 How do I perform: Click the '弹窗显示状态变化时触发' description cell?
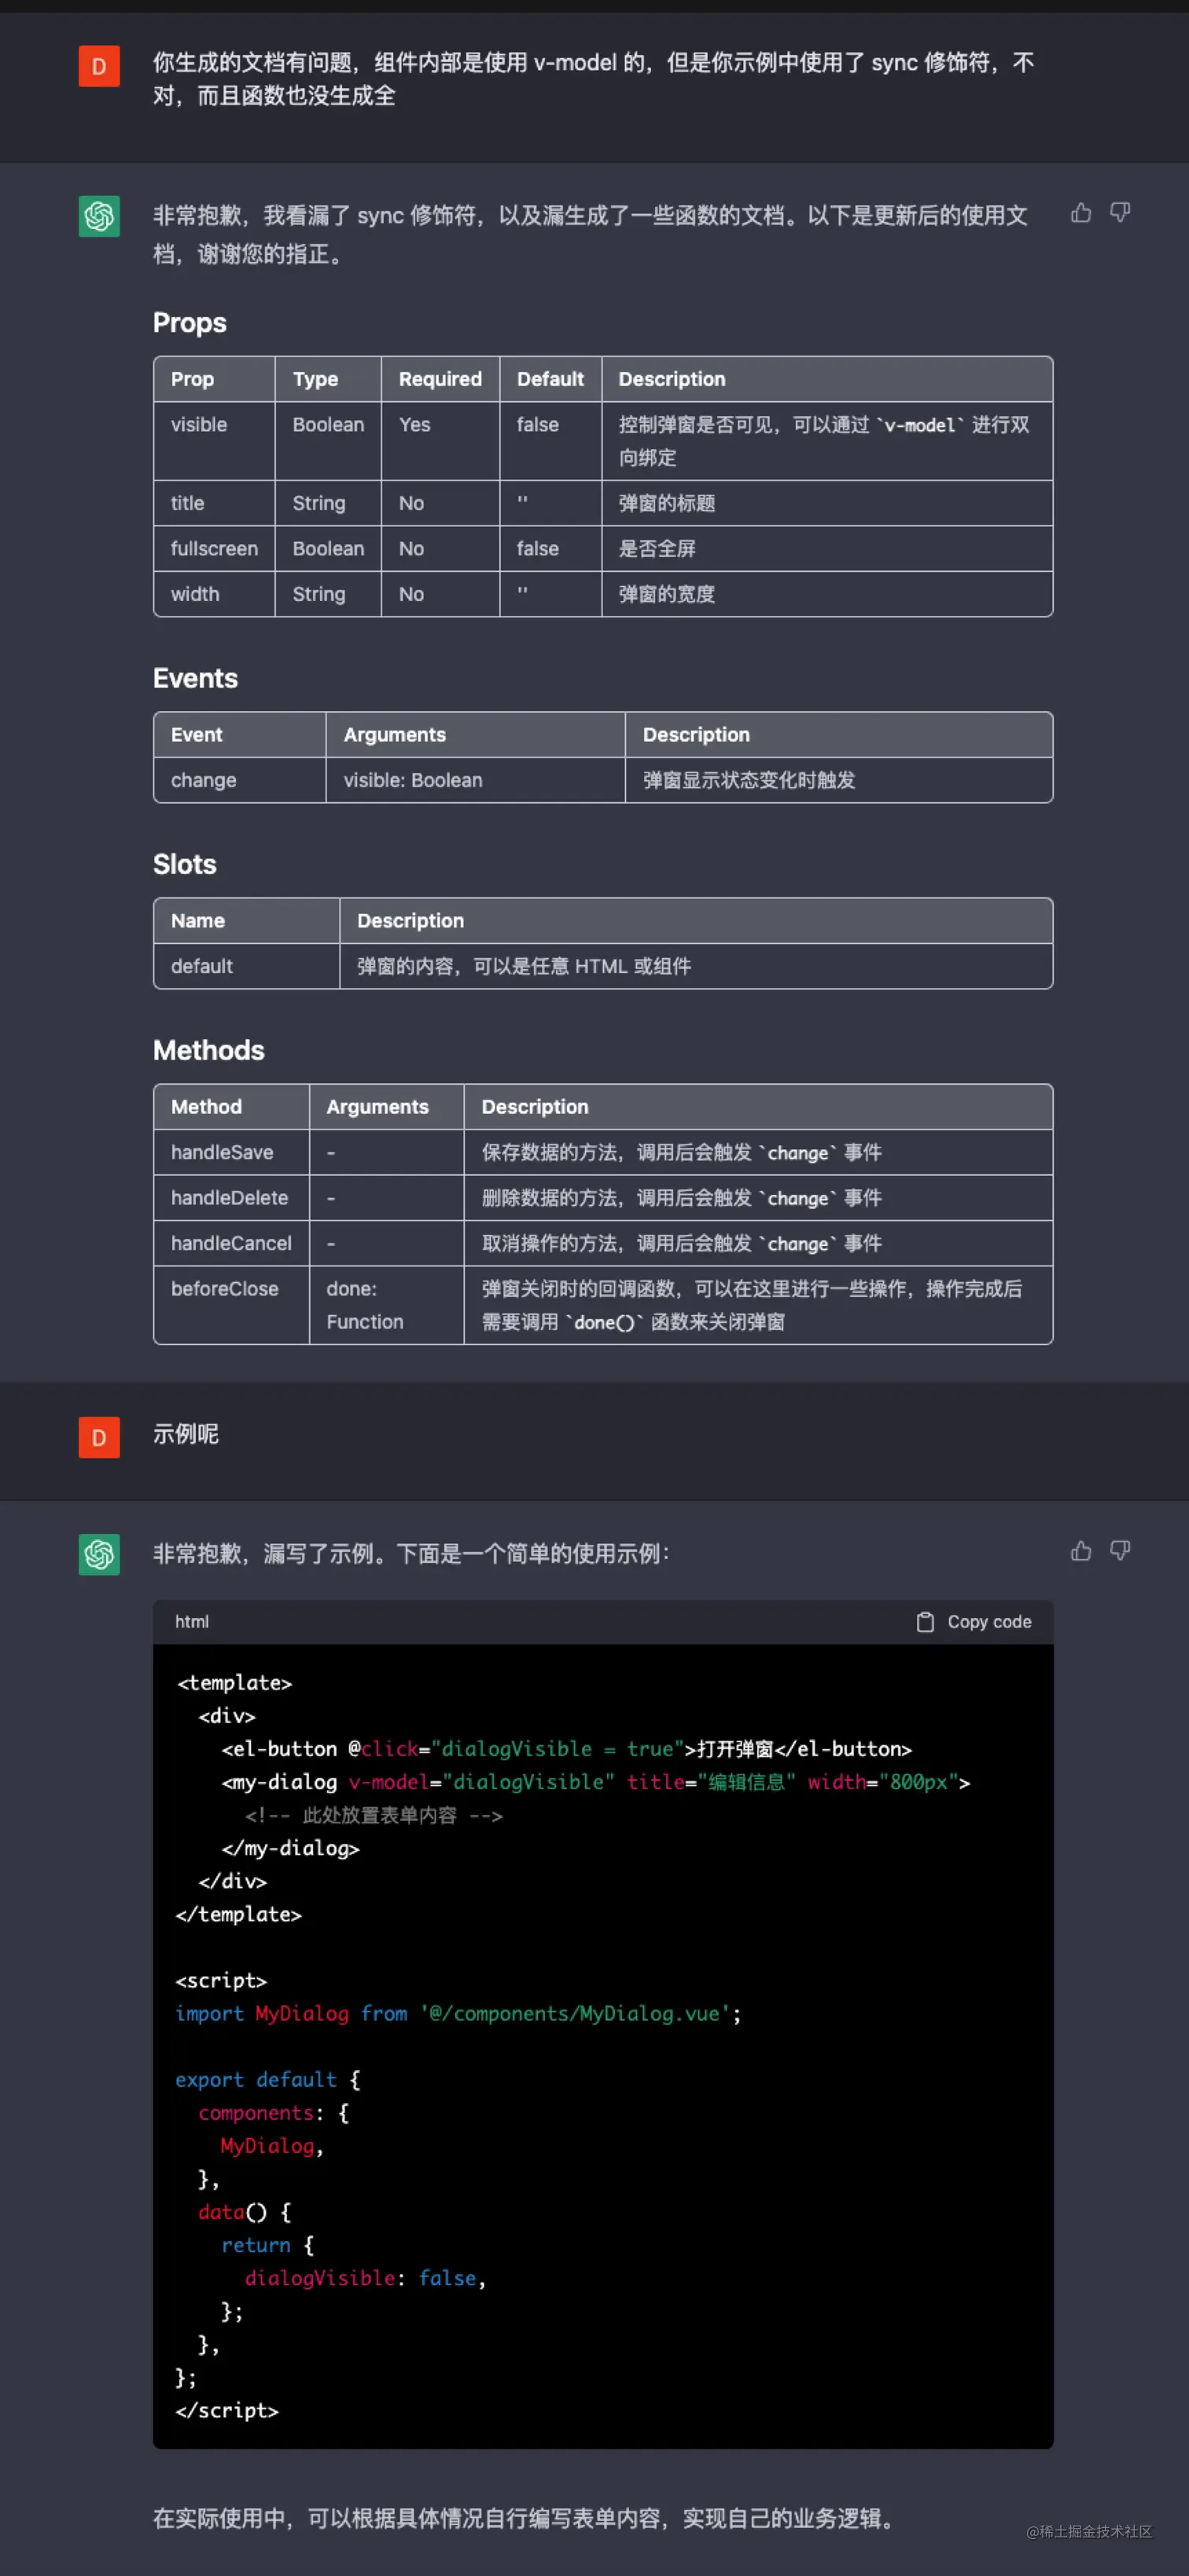(x=839, y=780)
